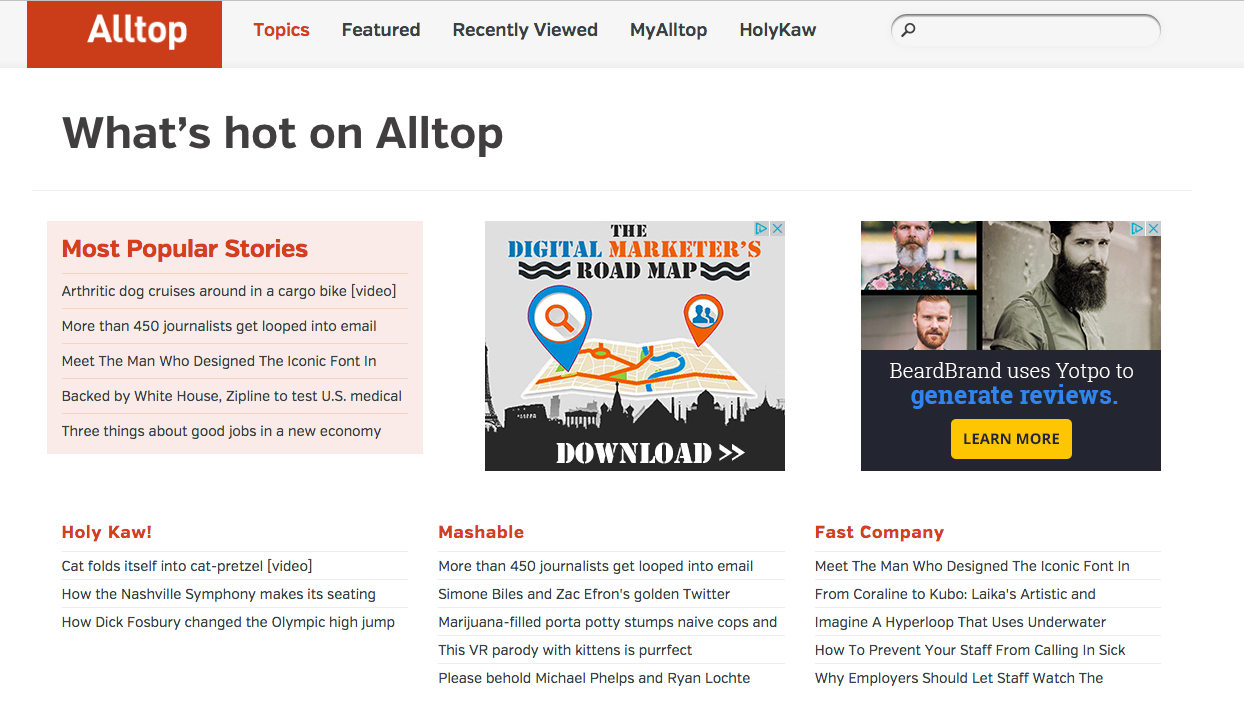Open MyAlltop
This screenshot has width=1244, height=714.
click(x=668, y=30)
